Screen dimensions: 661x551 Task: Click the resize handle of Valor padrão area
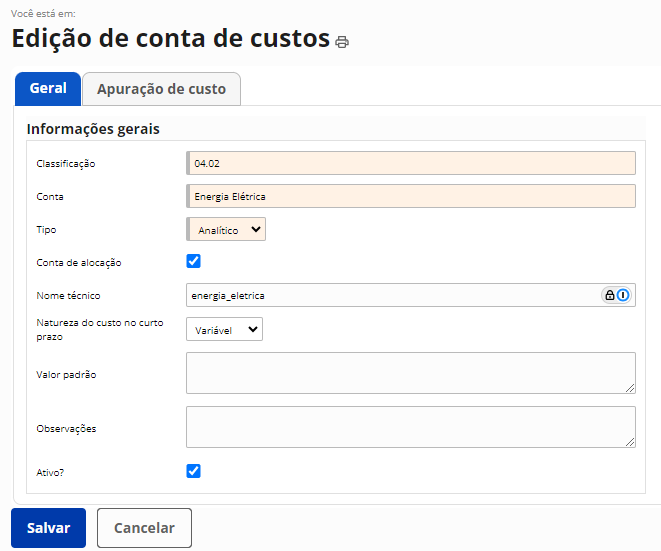coord(630,388)
